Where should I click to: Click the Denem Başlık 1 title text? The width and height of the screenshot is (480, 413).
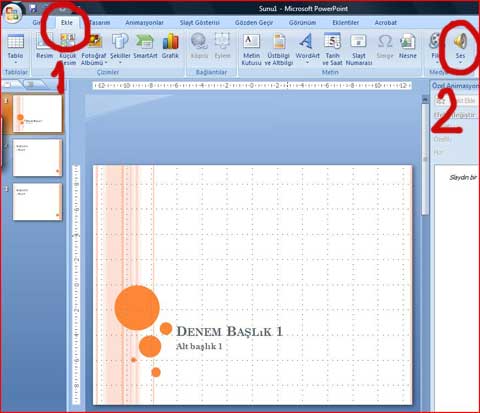(x=229, y=331)
